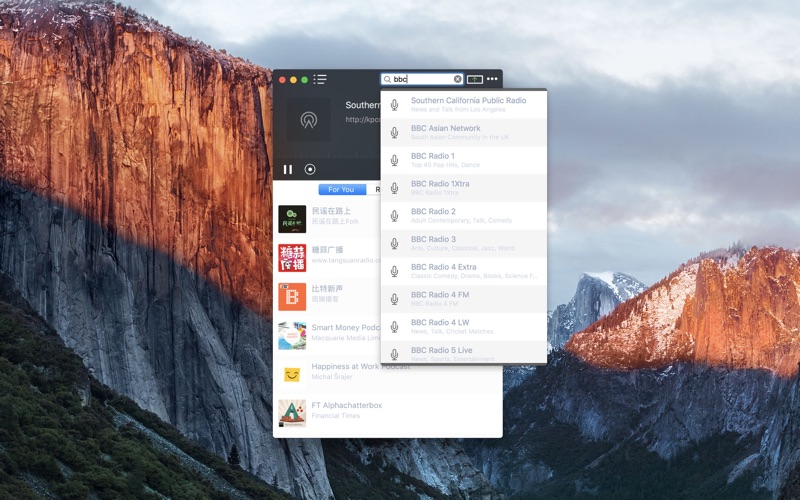Switch to the For You tab
The image size is (800, 500).
342,189
